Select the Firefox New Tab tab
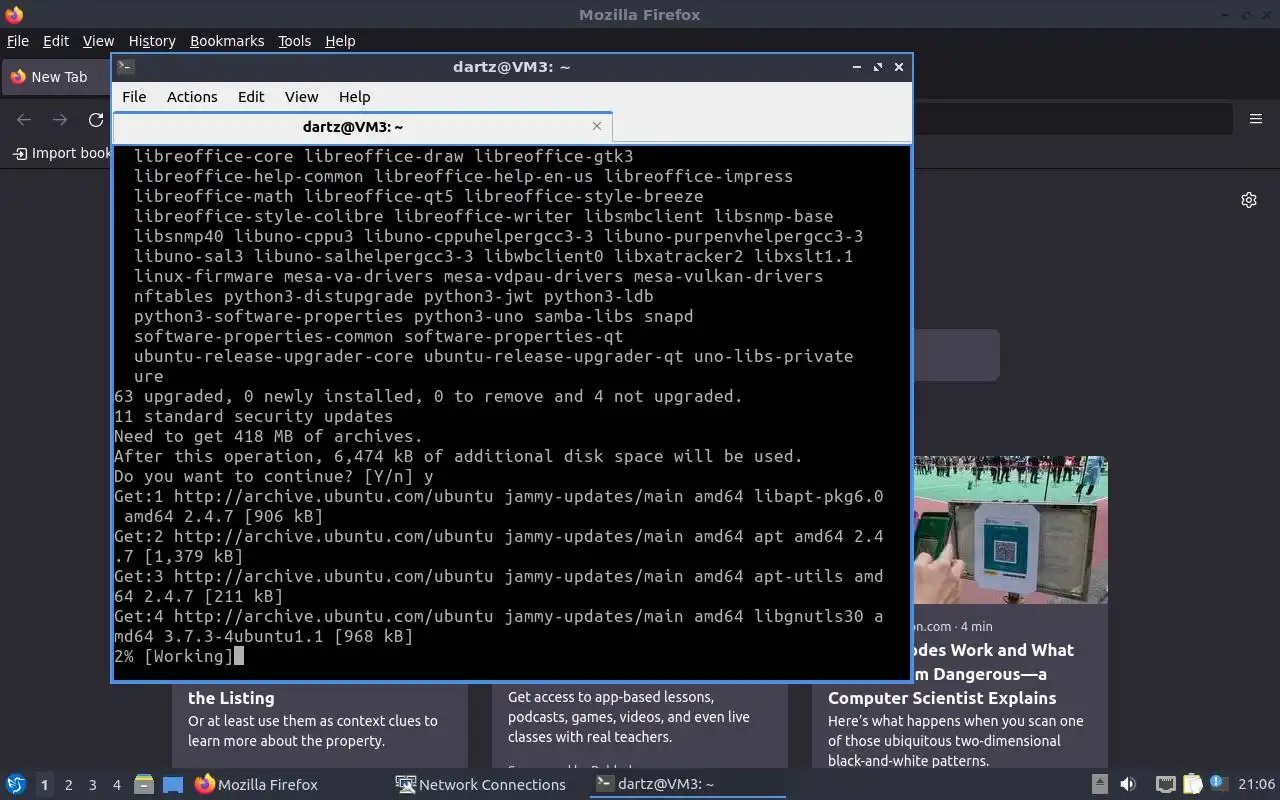This screenshot has width=1280, height=800. (57, 77)
